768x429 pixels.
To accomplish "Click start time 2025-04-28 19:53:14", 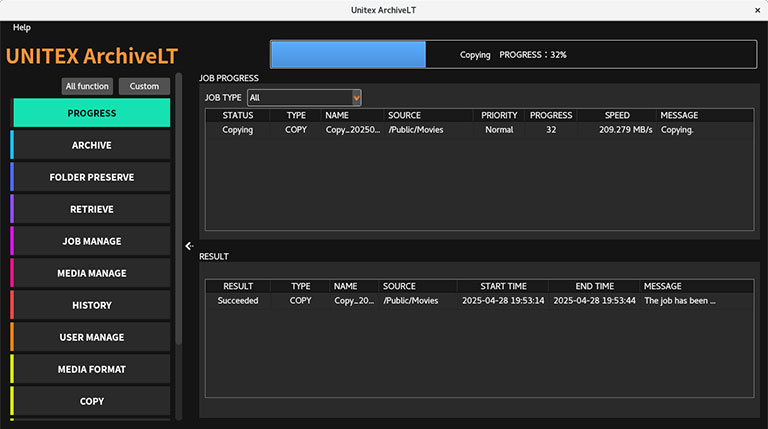I will (x=503, y=301).
